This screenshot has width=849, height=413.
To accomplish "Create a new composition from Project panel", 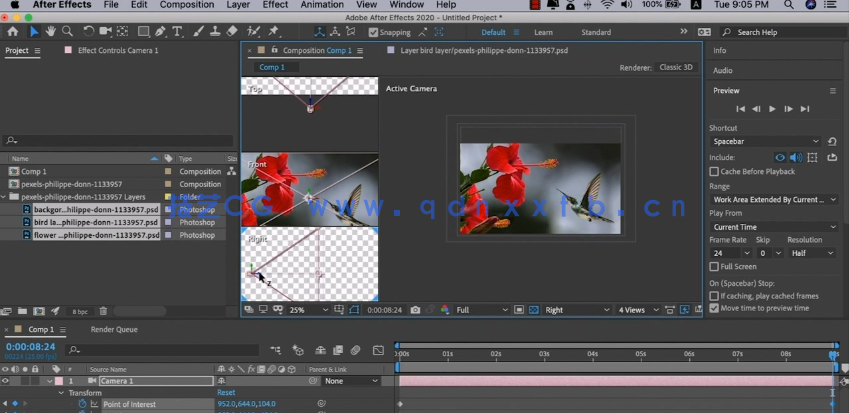I will click(x=38, y=311).
